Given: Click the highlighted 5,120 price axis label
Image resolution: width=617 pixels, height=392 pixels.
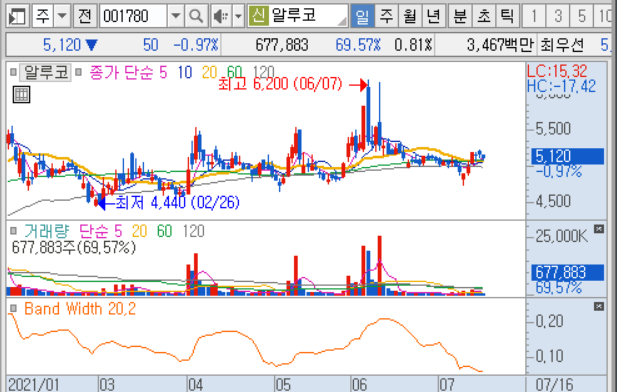Looking at the screenshot, I should pyautogui.click(x=567, y=156).
